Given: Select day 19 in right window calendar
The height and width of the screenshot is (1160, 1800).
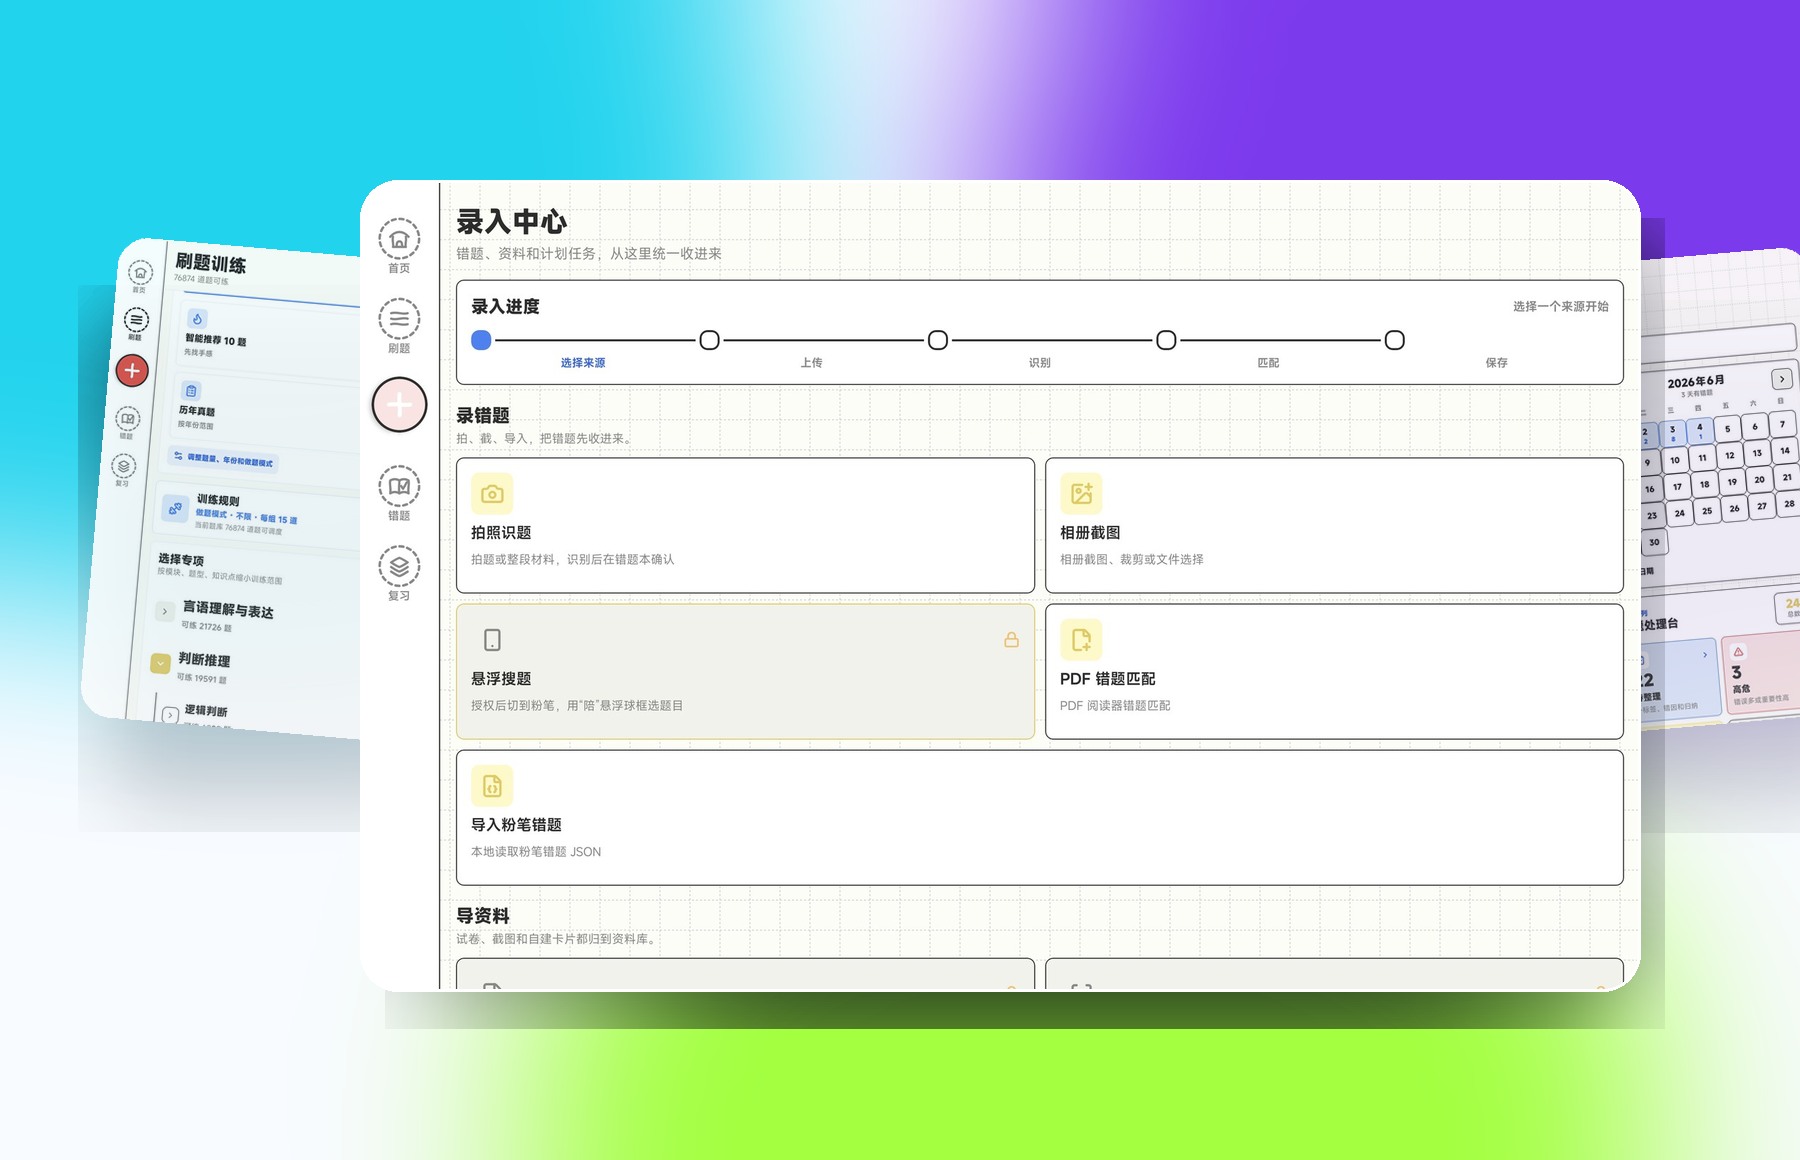Looking at the screenshot, I should (x=1732, y=482).
